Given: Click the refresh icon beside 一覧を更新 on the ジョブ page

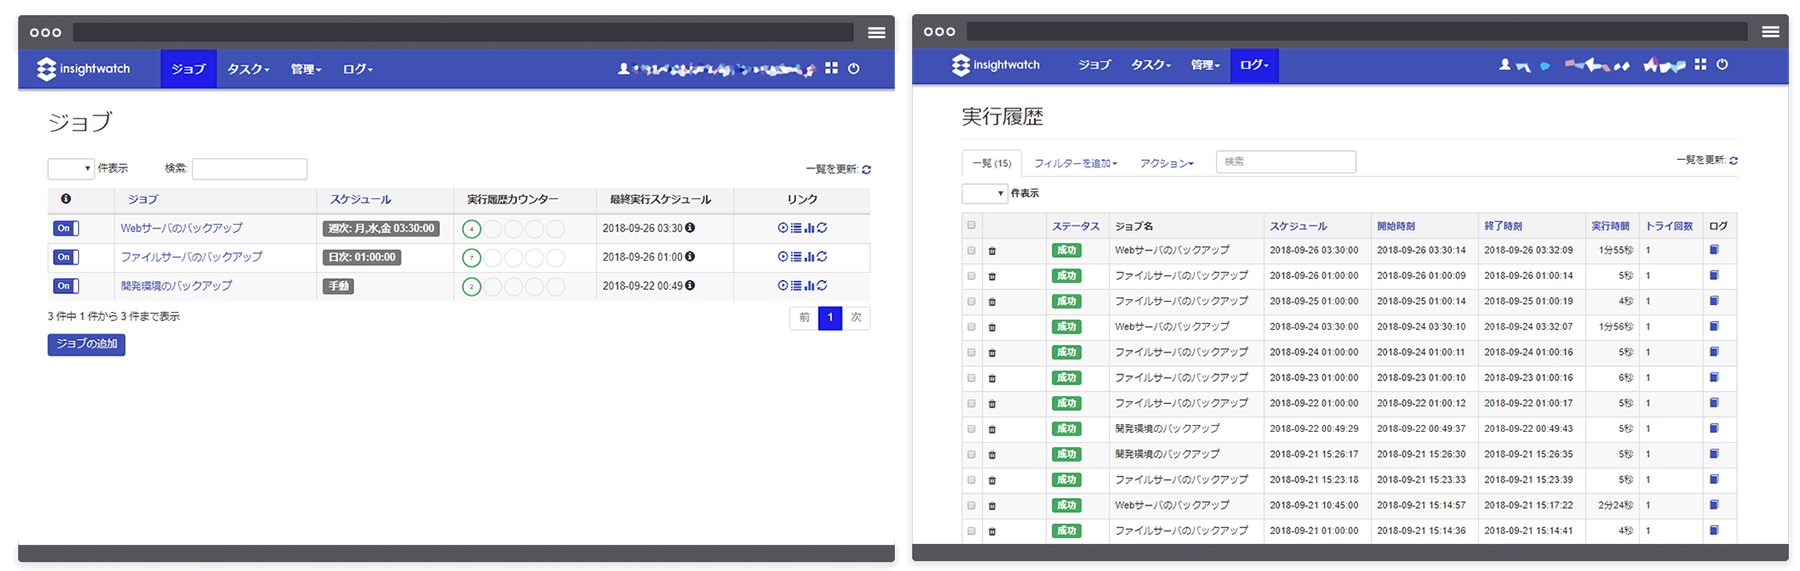Looking at the screenshot, I should (x=866, y=170).
